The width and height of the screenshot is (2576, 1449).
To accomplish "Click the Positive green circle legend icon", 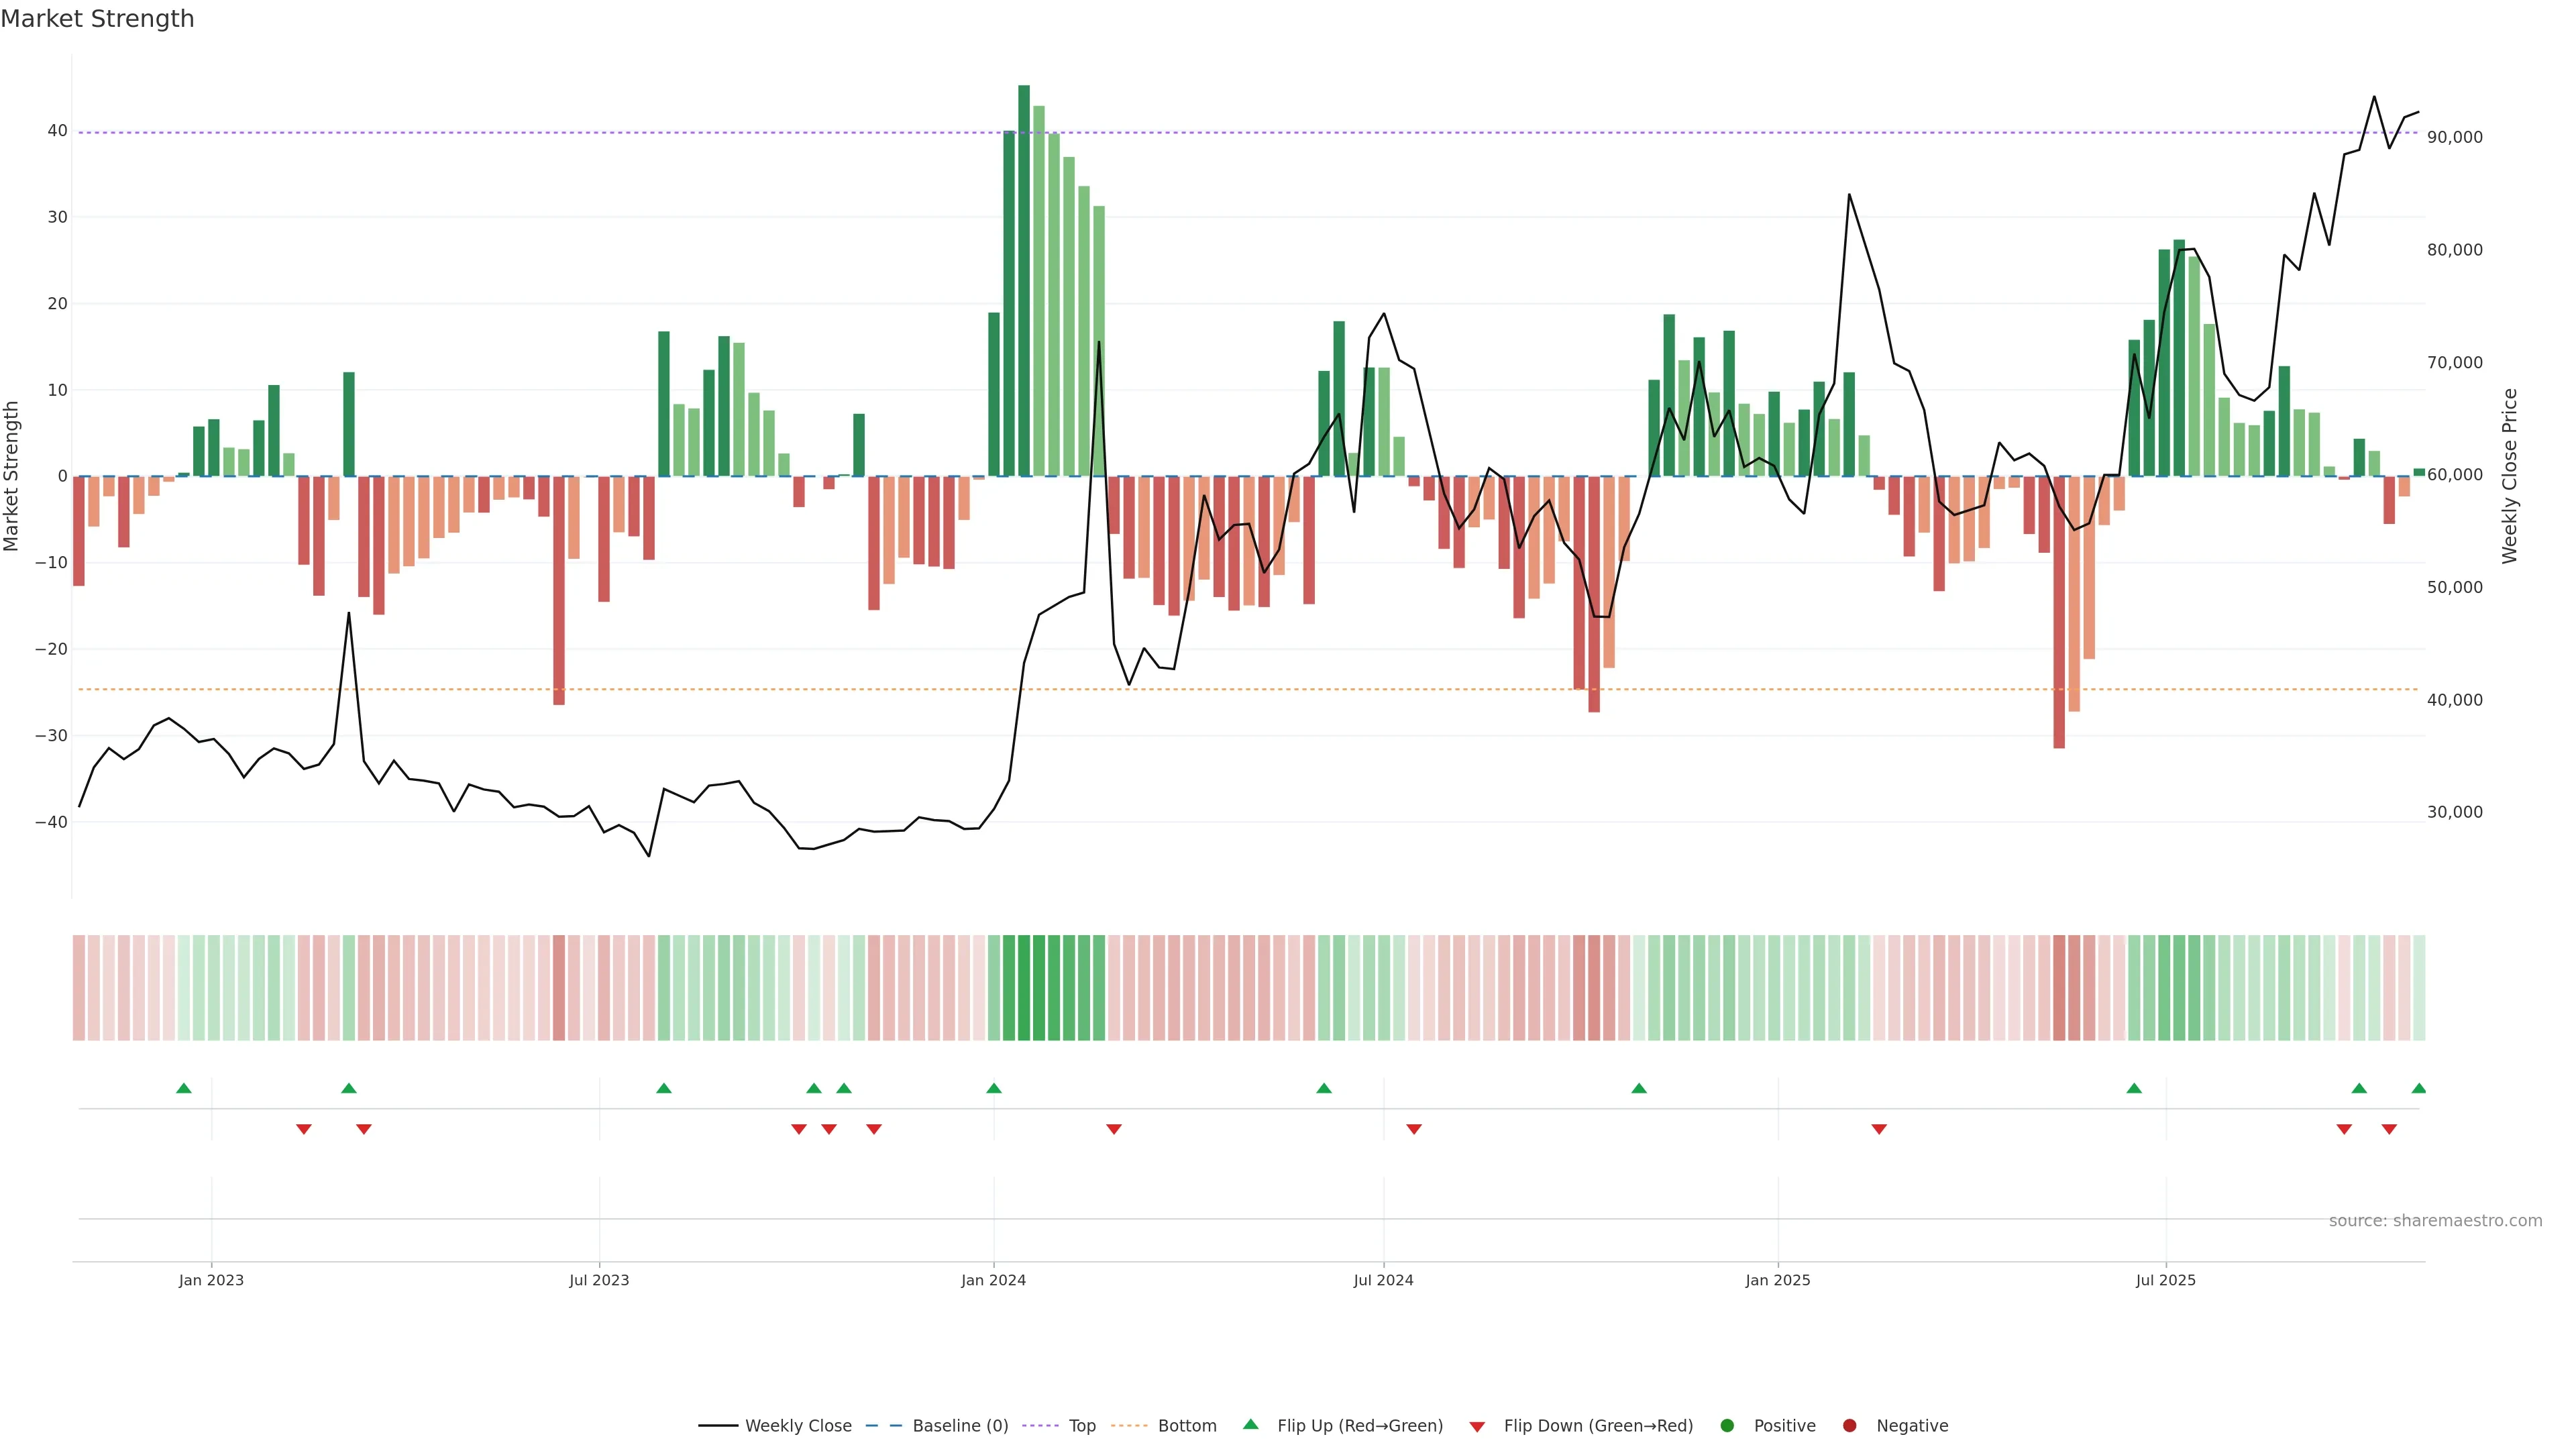I will [x=1727, y=1426].
